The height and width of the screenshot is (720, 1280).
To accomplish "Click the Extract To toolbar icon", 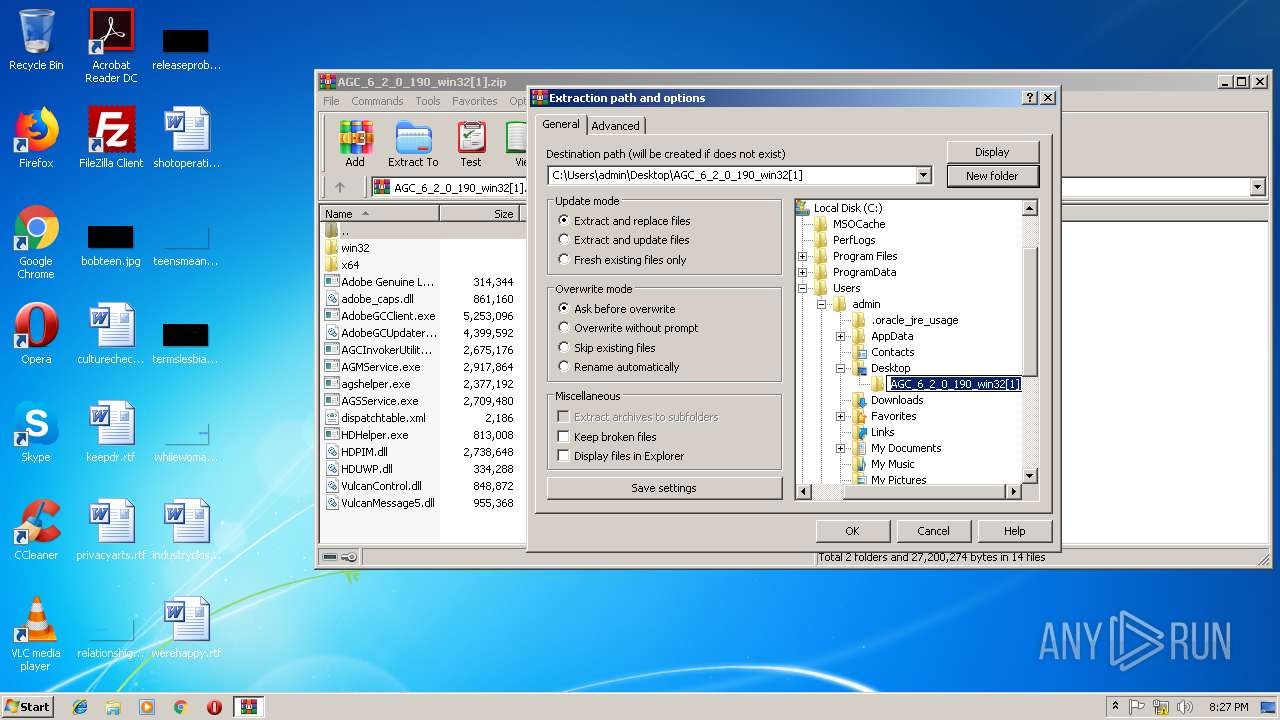I will [x=413, y=143].
